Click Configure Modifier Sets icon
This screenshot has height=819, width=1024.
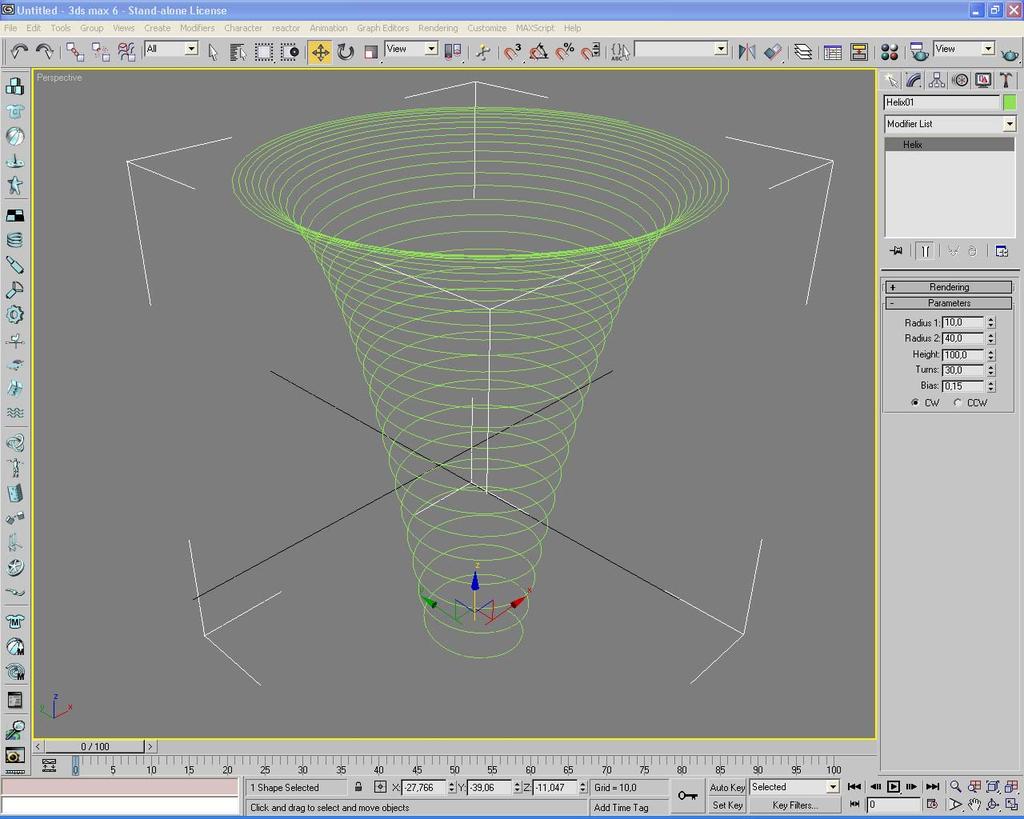point(1002,251)
